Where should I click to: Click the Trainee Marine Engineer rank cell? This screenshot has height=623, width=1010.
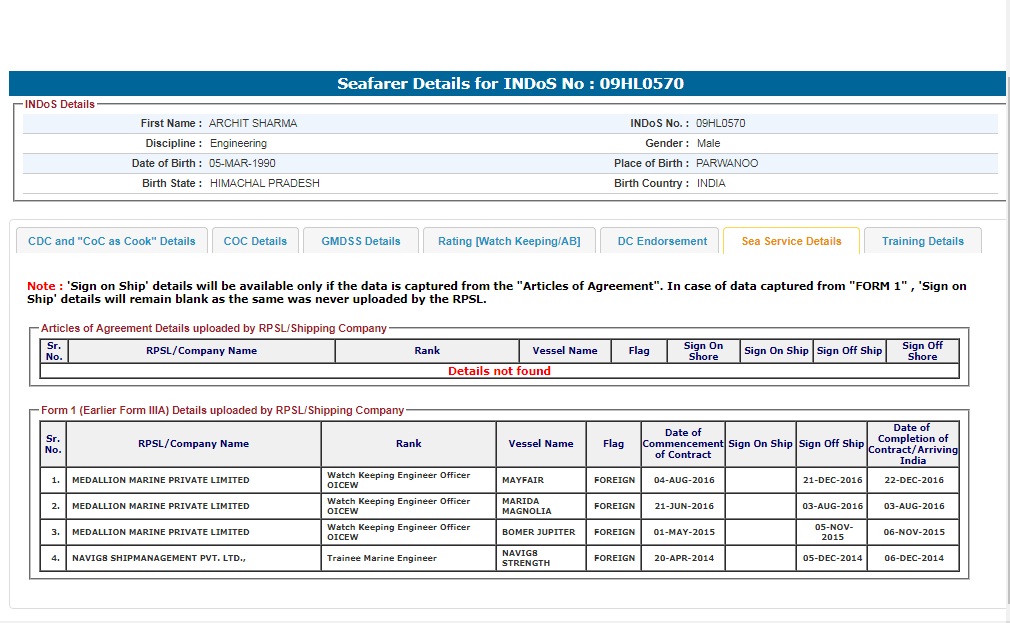coord(408,558)
